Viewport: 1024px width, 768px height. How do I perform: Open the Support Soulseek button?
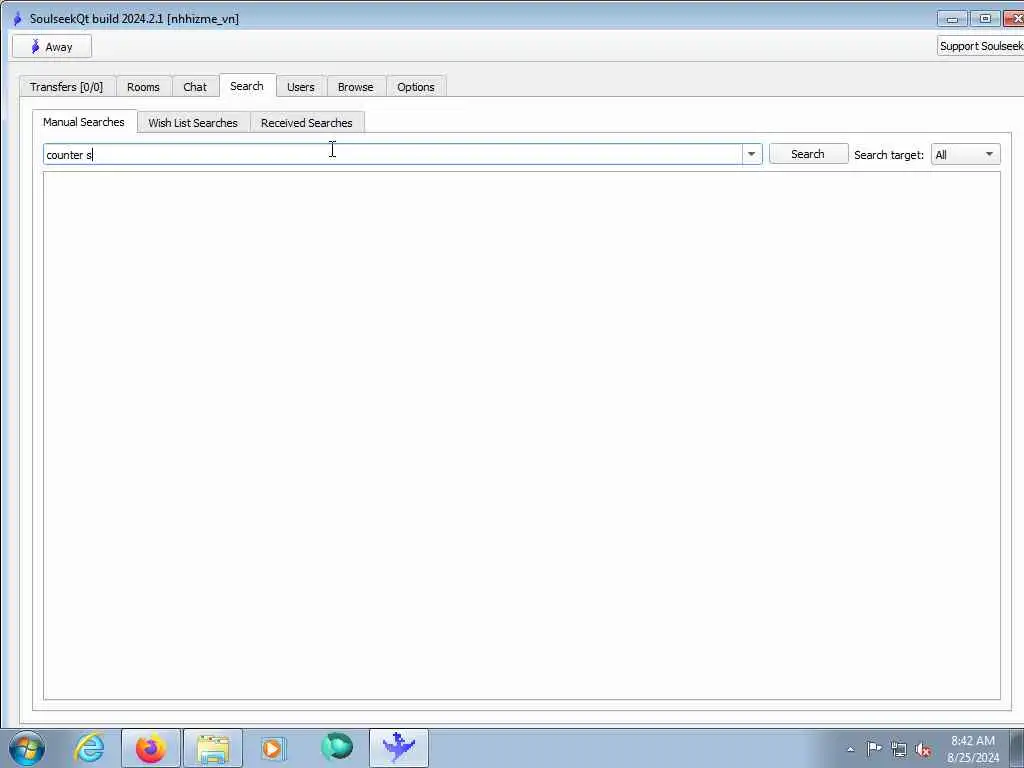(980, 46)
